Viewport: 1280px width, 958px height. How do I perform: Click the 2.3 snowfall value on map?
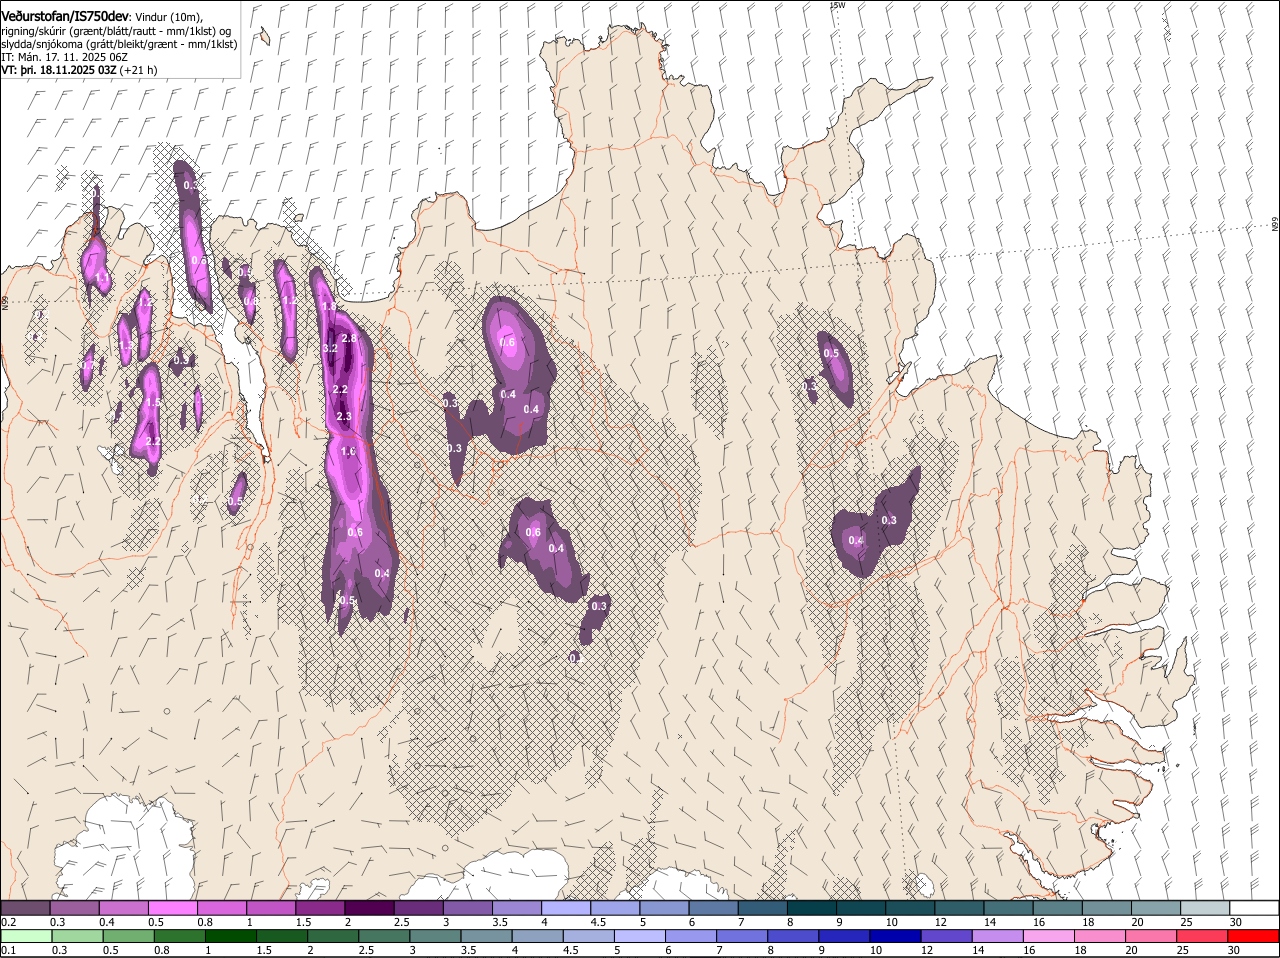[x=344, y=416]
